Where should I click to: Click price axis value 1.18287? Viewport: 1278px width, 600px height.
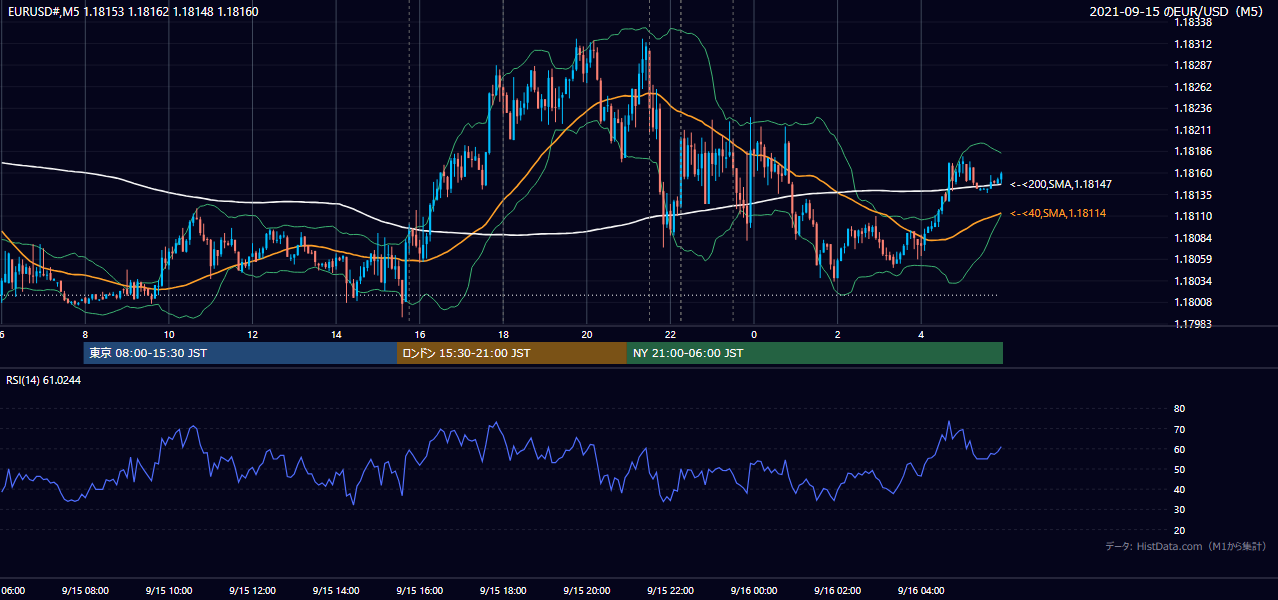1194,65
